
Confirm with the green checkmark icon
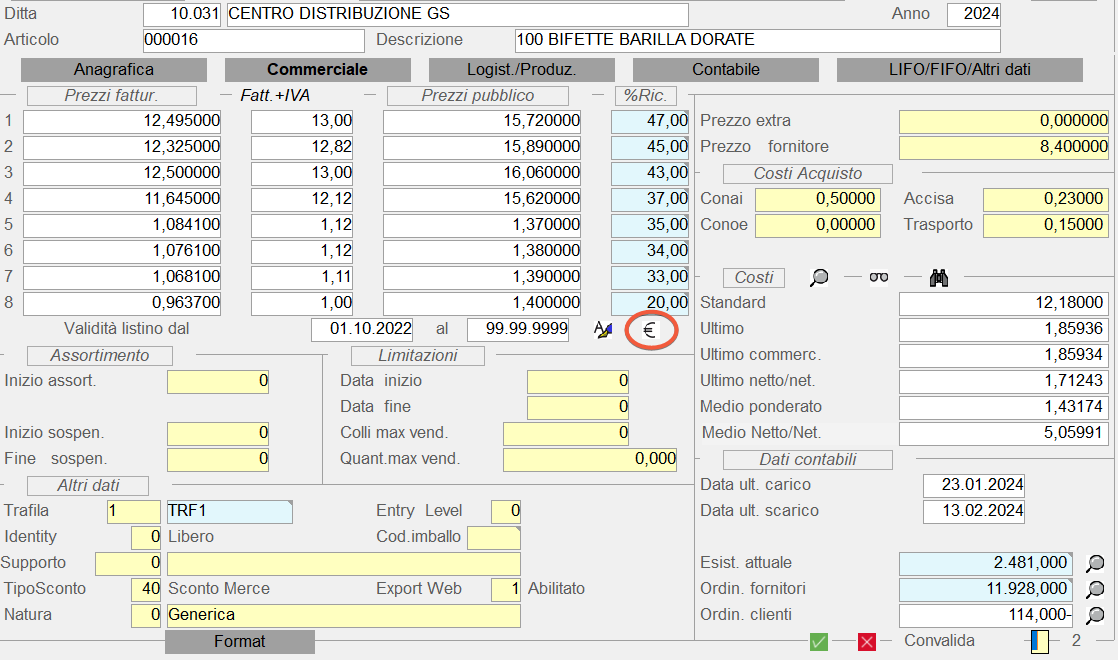(819, 642)
